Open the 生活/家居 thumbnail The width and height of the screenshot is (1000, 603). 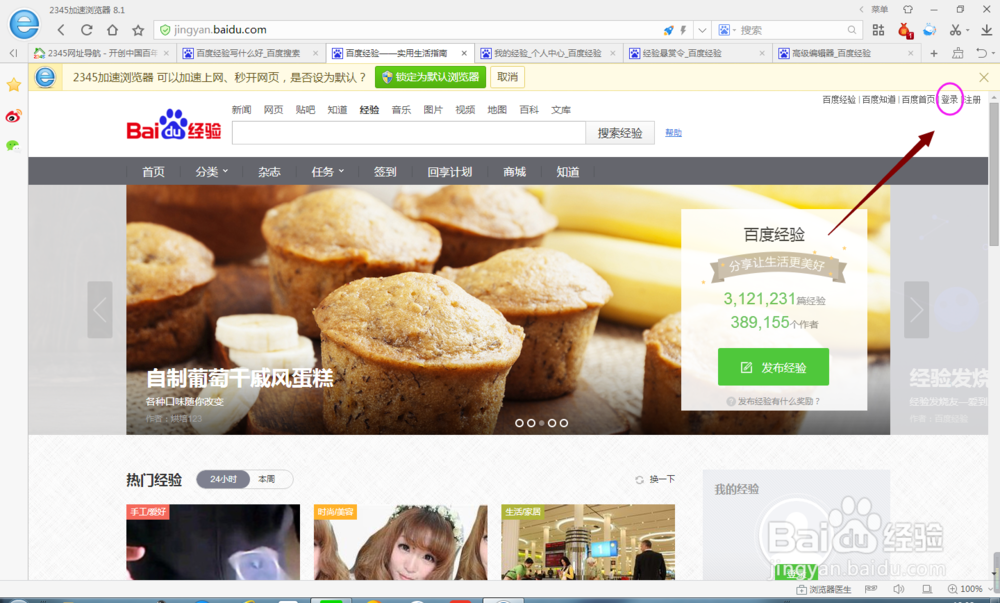588,542
